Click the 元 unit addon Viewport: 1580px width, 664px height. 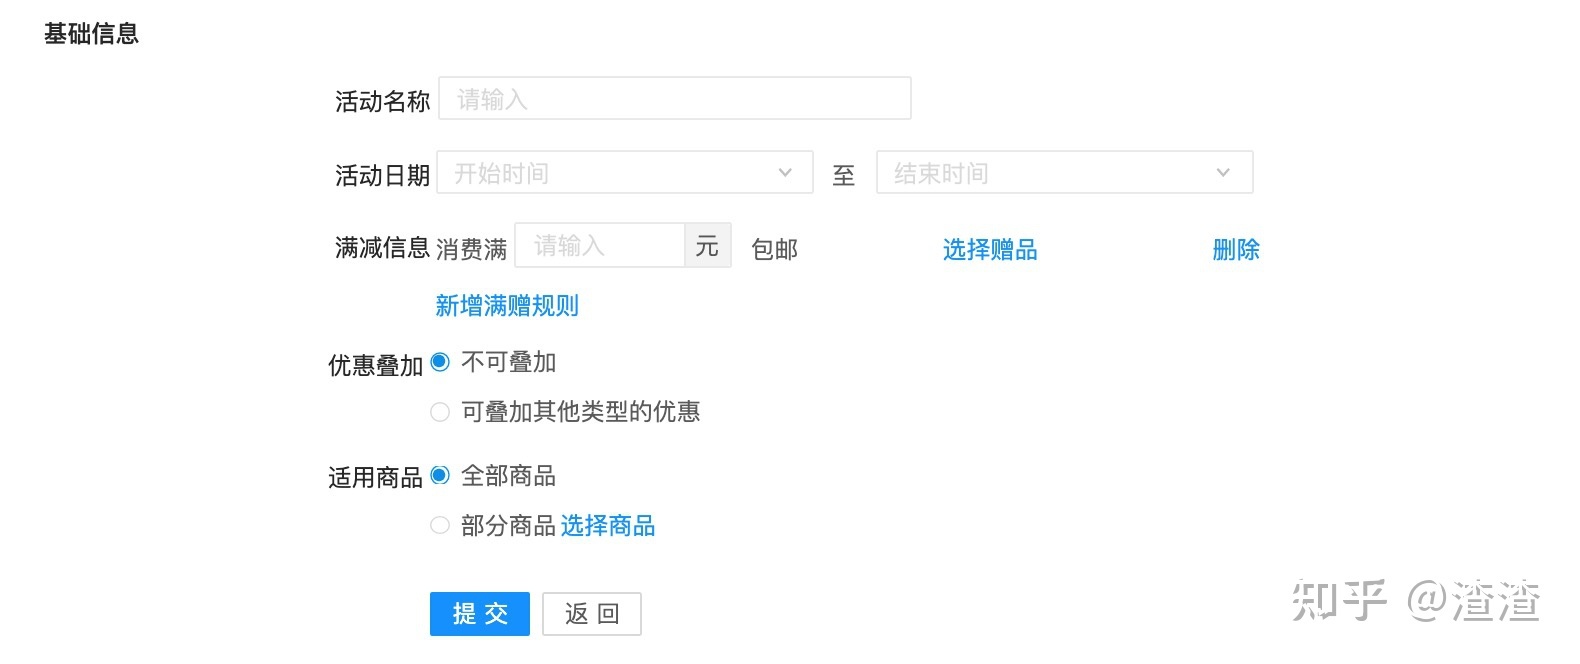(x=708, y=245)
